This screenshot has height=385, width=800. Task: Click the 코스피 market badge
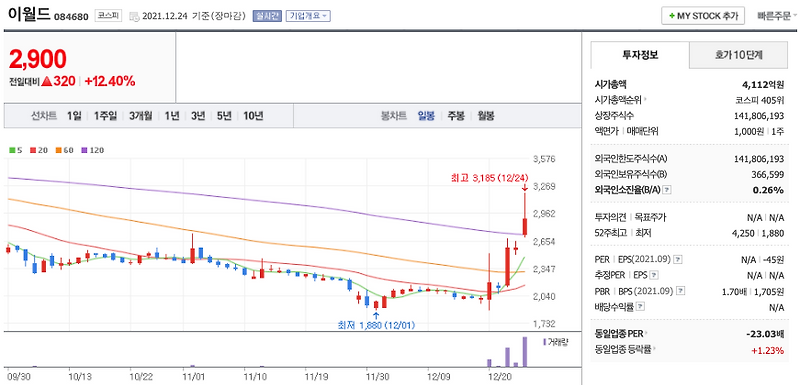tap(108, 16)
